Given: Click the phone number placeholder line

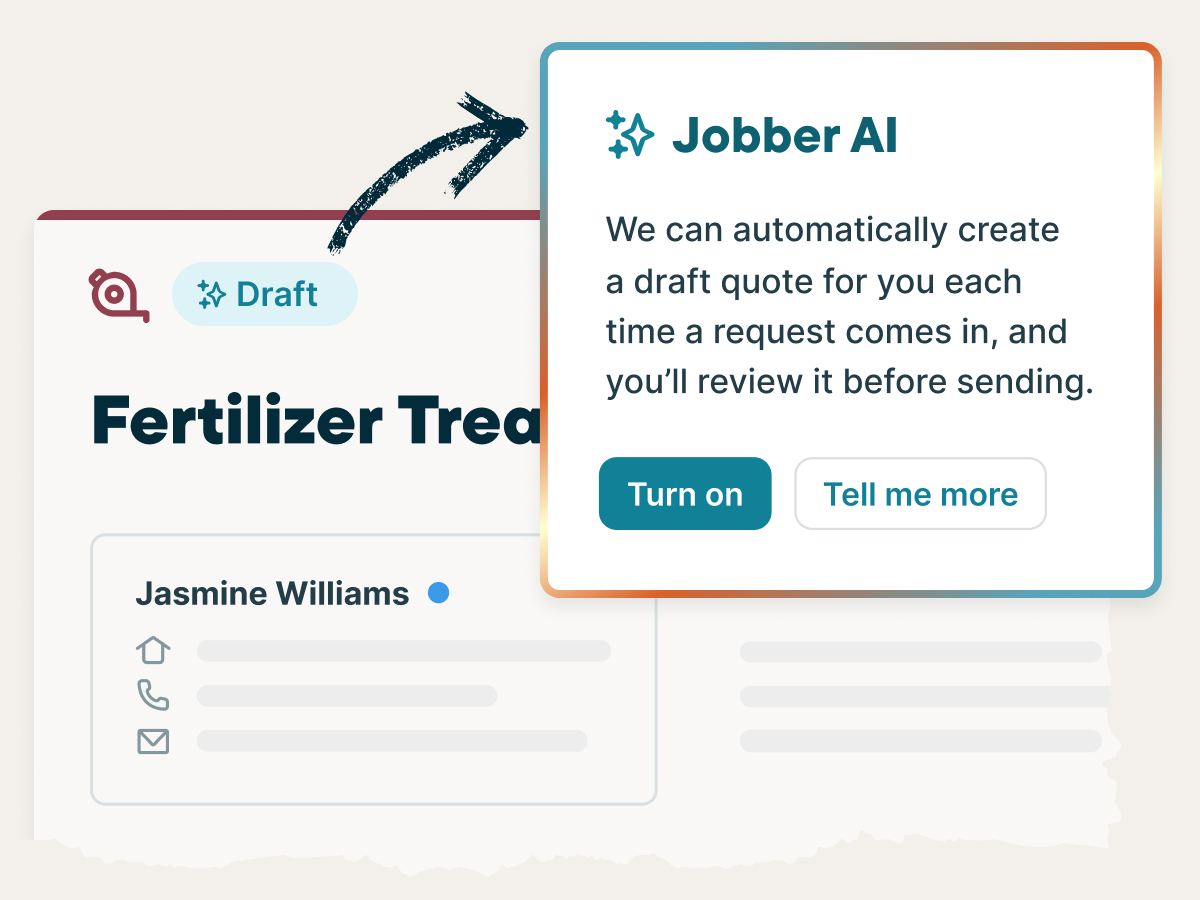Looking at the screenshot, I should pos(346,696).
